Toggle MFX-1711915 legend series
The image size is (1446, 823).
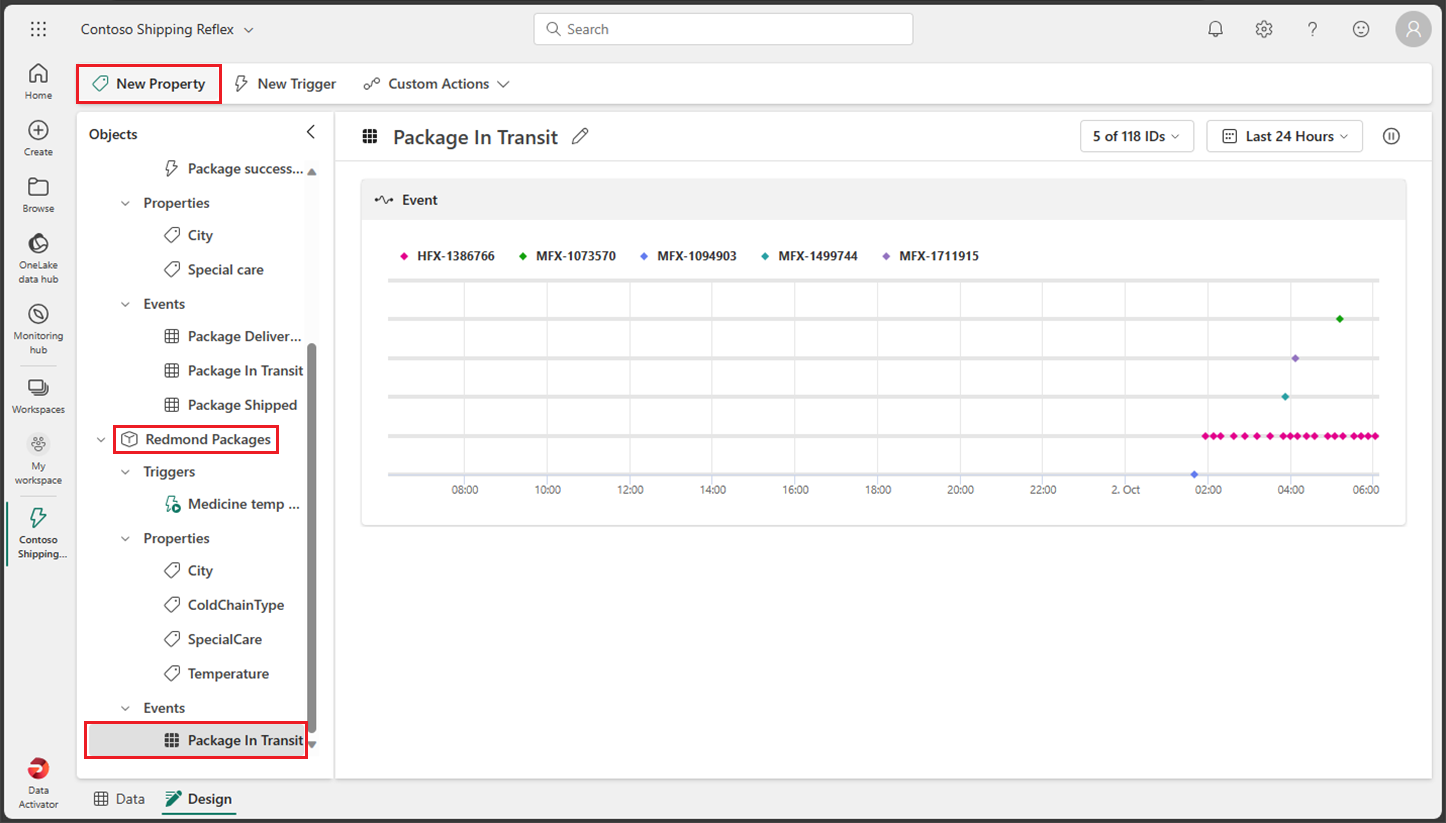point(930,256)
